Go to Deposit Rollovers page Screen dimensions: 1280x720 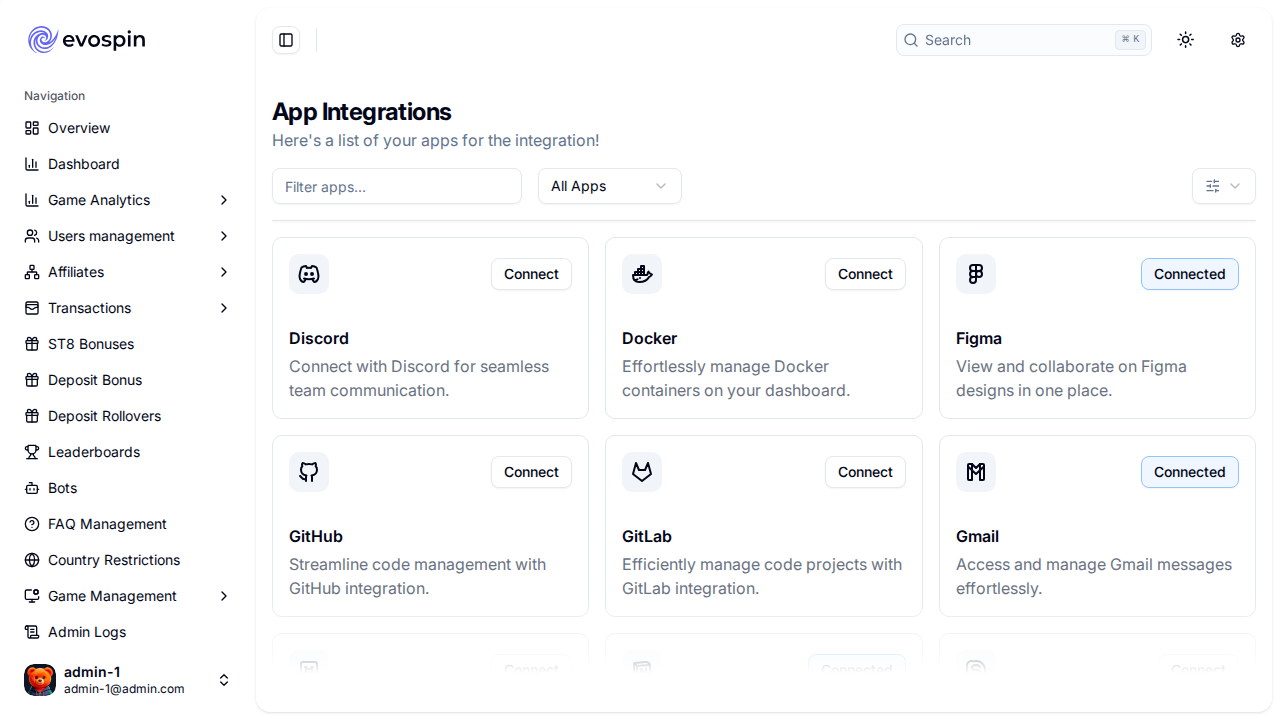[x=128, y=416]
